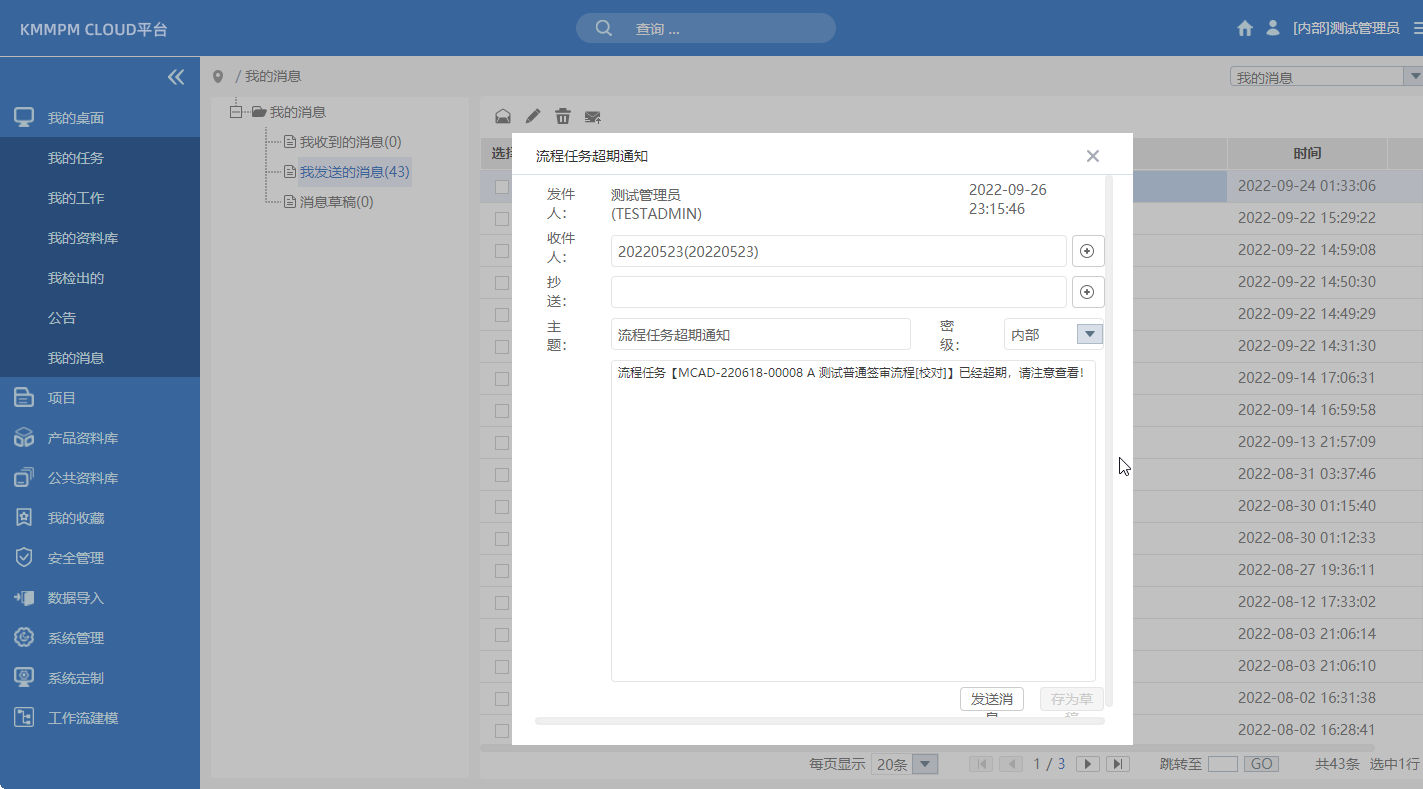The width and height of the screenshot is (1423, 789).
Task: Click the send mail toolbar icon
Action: pos(592,116)
